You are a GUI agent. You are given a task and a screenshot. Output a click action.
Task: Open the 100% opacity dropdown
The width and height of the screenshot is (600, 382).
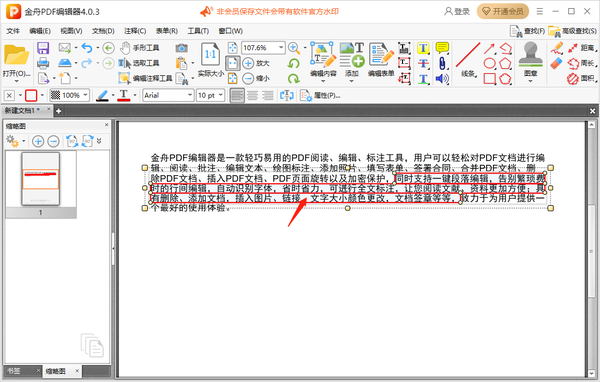pos(85,95)
